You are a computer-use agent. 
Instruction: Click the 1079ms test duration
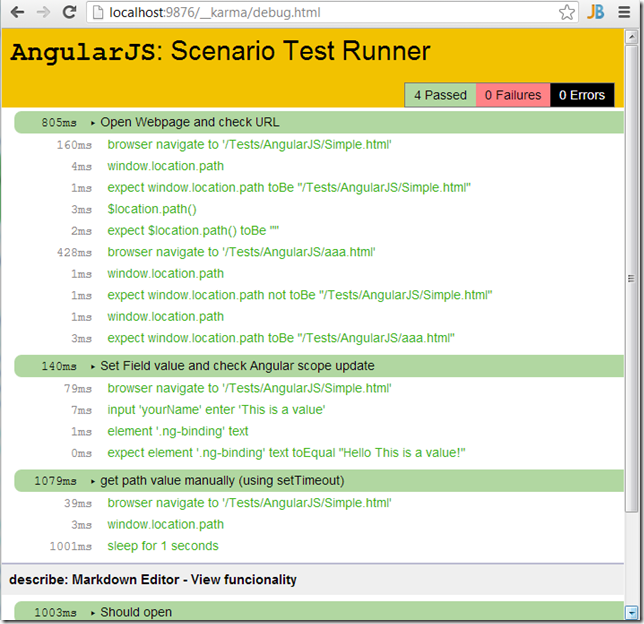click(x=55, y=481)
